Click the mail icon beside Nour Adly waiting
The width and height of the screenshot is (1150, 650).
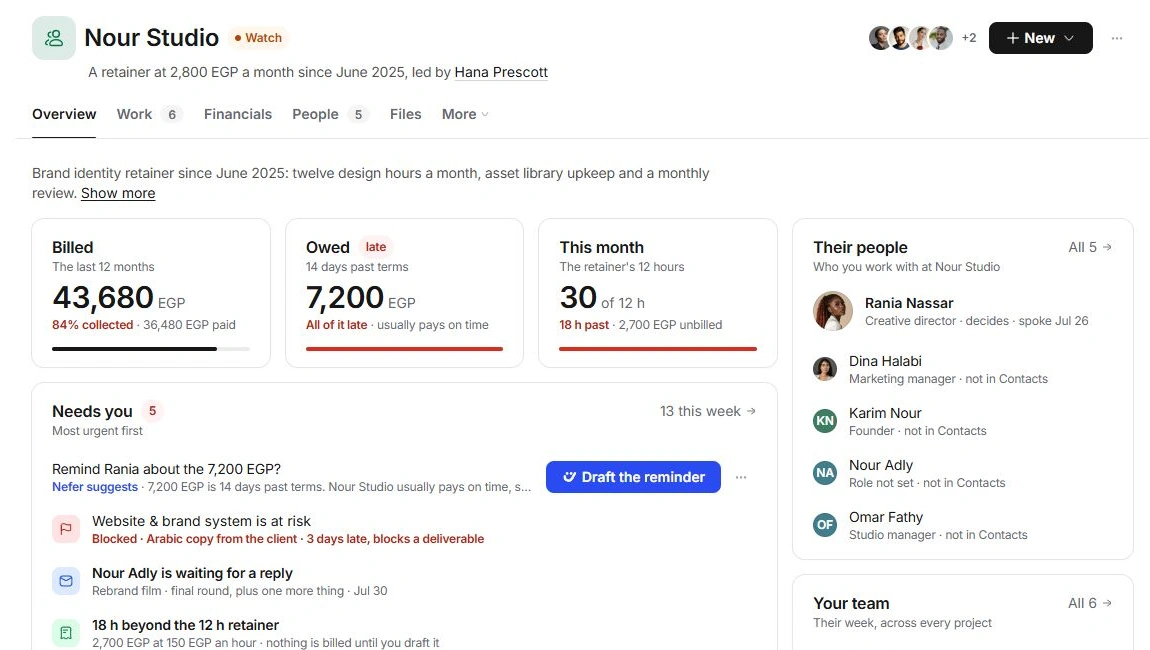[x=66, y=581]
